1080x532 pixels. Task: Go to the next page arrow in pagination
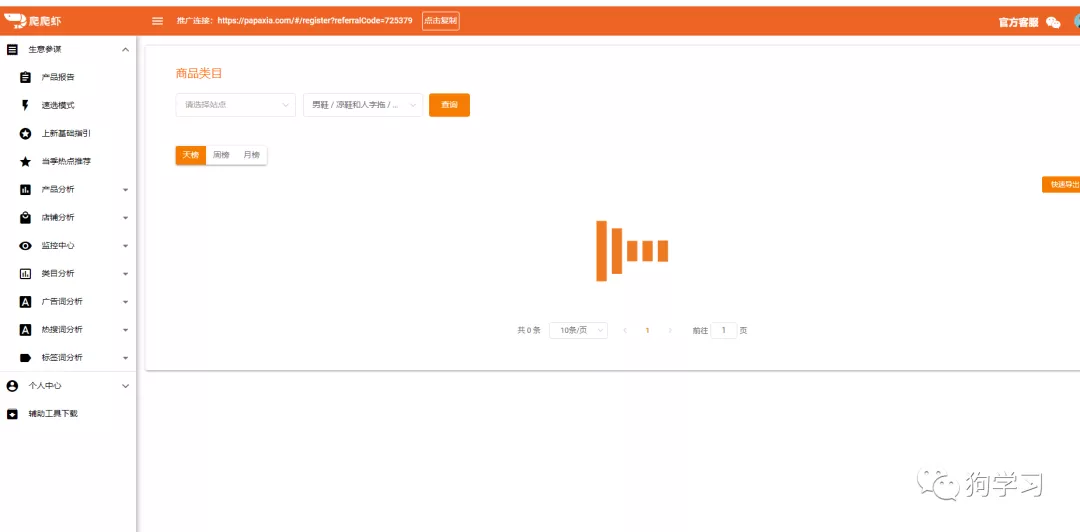point(670,331)
